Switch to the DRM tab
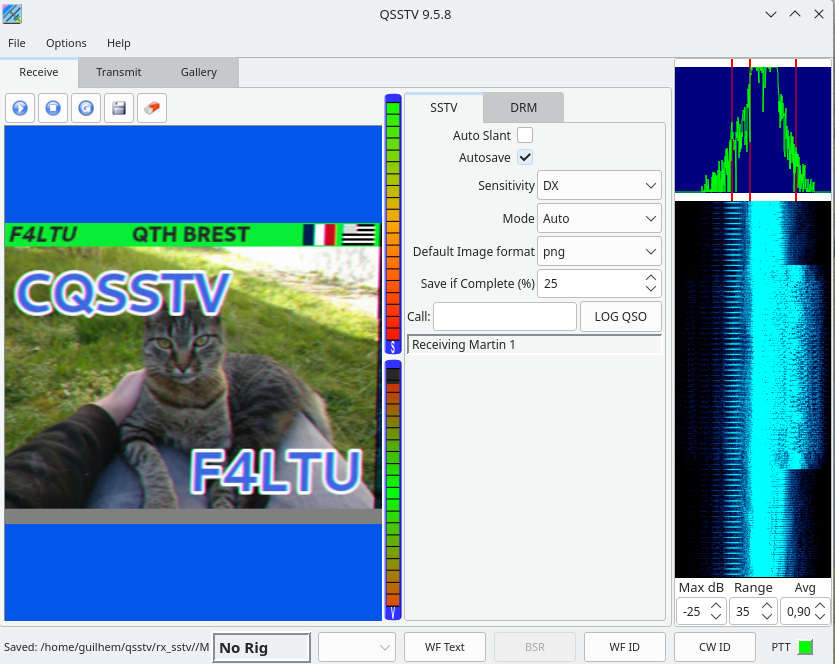The width and height of the screenshot is (835, 664). tap(523, 108)
